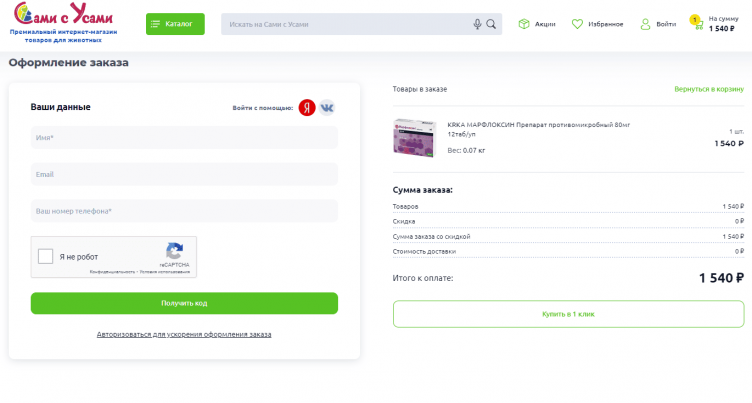This screenshot has height=403, width=752.
Task: Focus the Email input field
Action: (184, 174)
